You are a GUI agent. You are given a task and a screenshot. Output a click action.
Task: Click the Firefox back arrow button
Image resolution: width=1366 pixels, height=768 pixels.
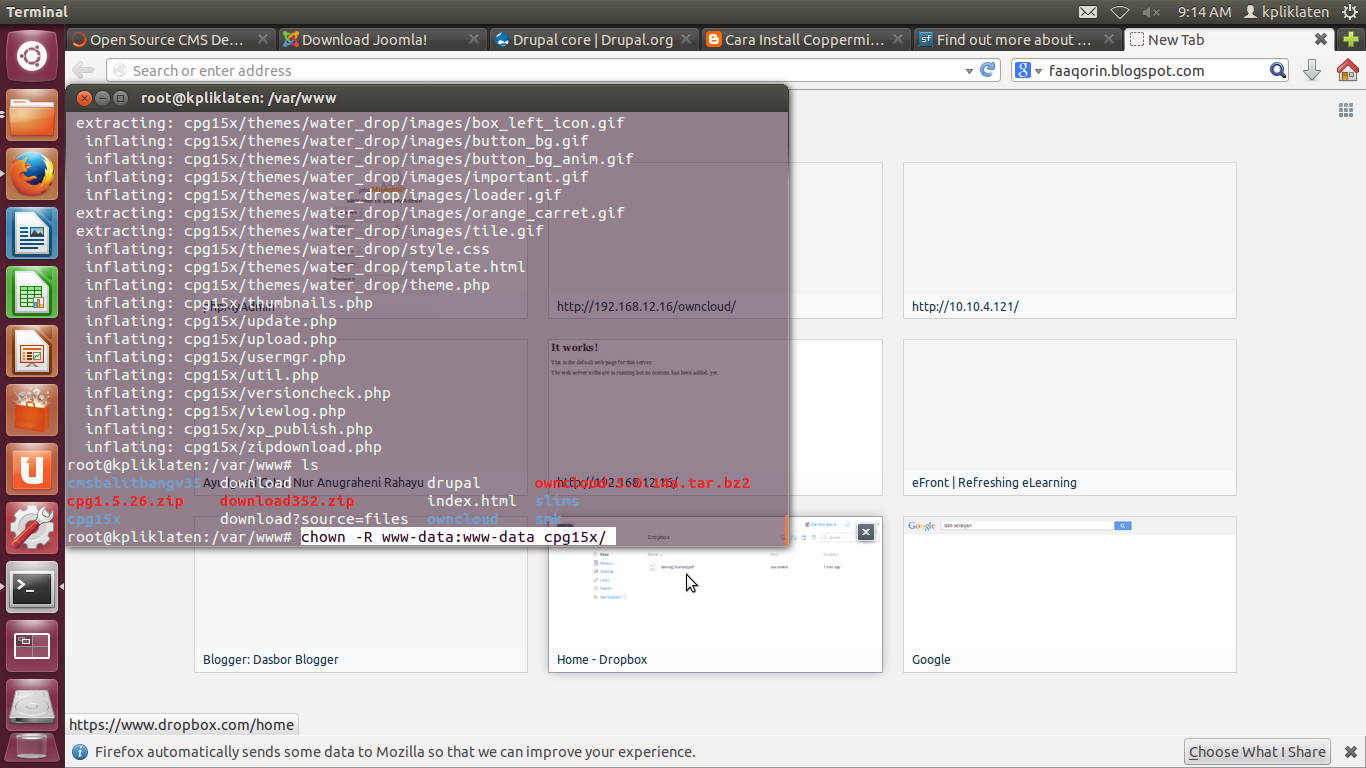point(83,70)
